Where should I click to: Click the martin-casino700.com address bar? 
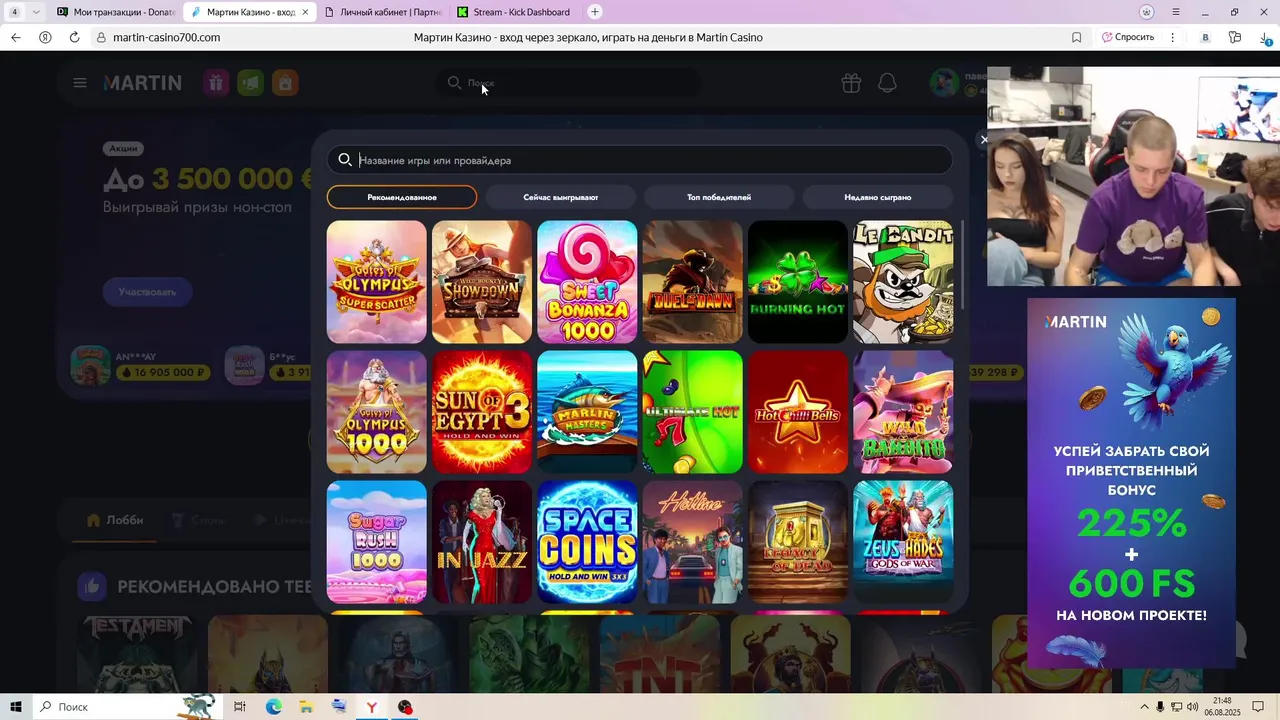pyautogui.click(x=166, y=37)
